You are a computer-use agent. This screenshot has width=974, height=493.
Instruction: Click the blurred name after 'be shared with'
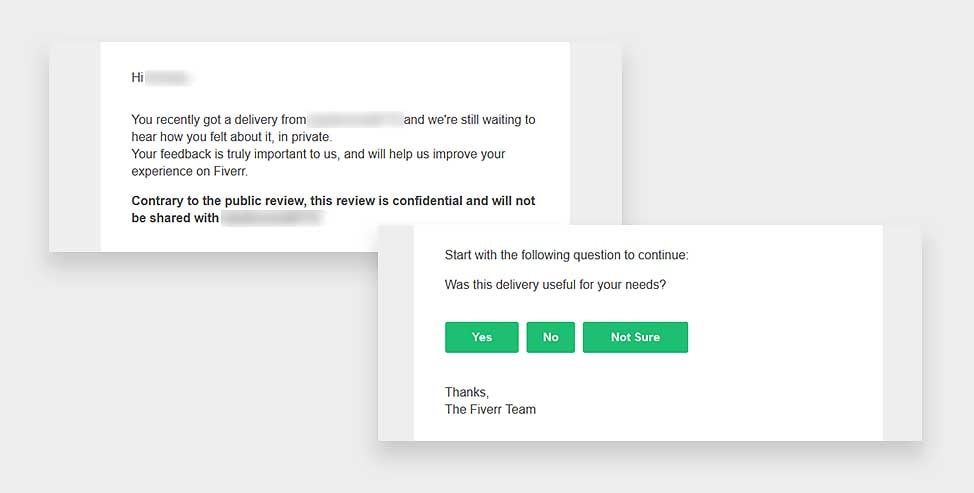272,218
